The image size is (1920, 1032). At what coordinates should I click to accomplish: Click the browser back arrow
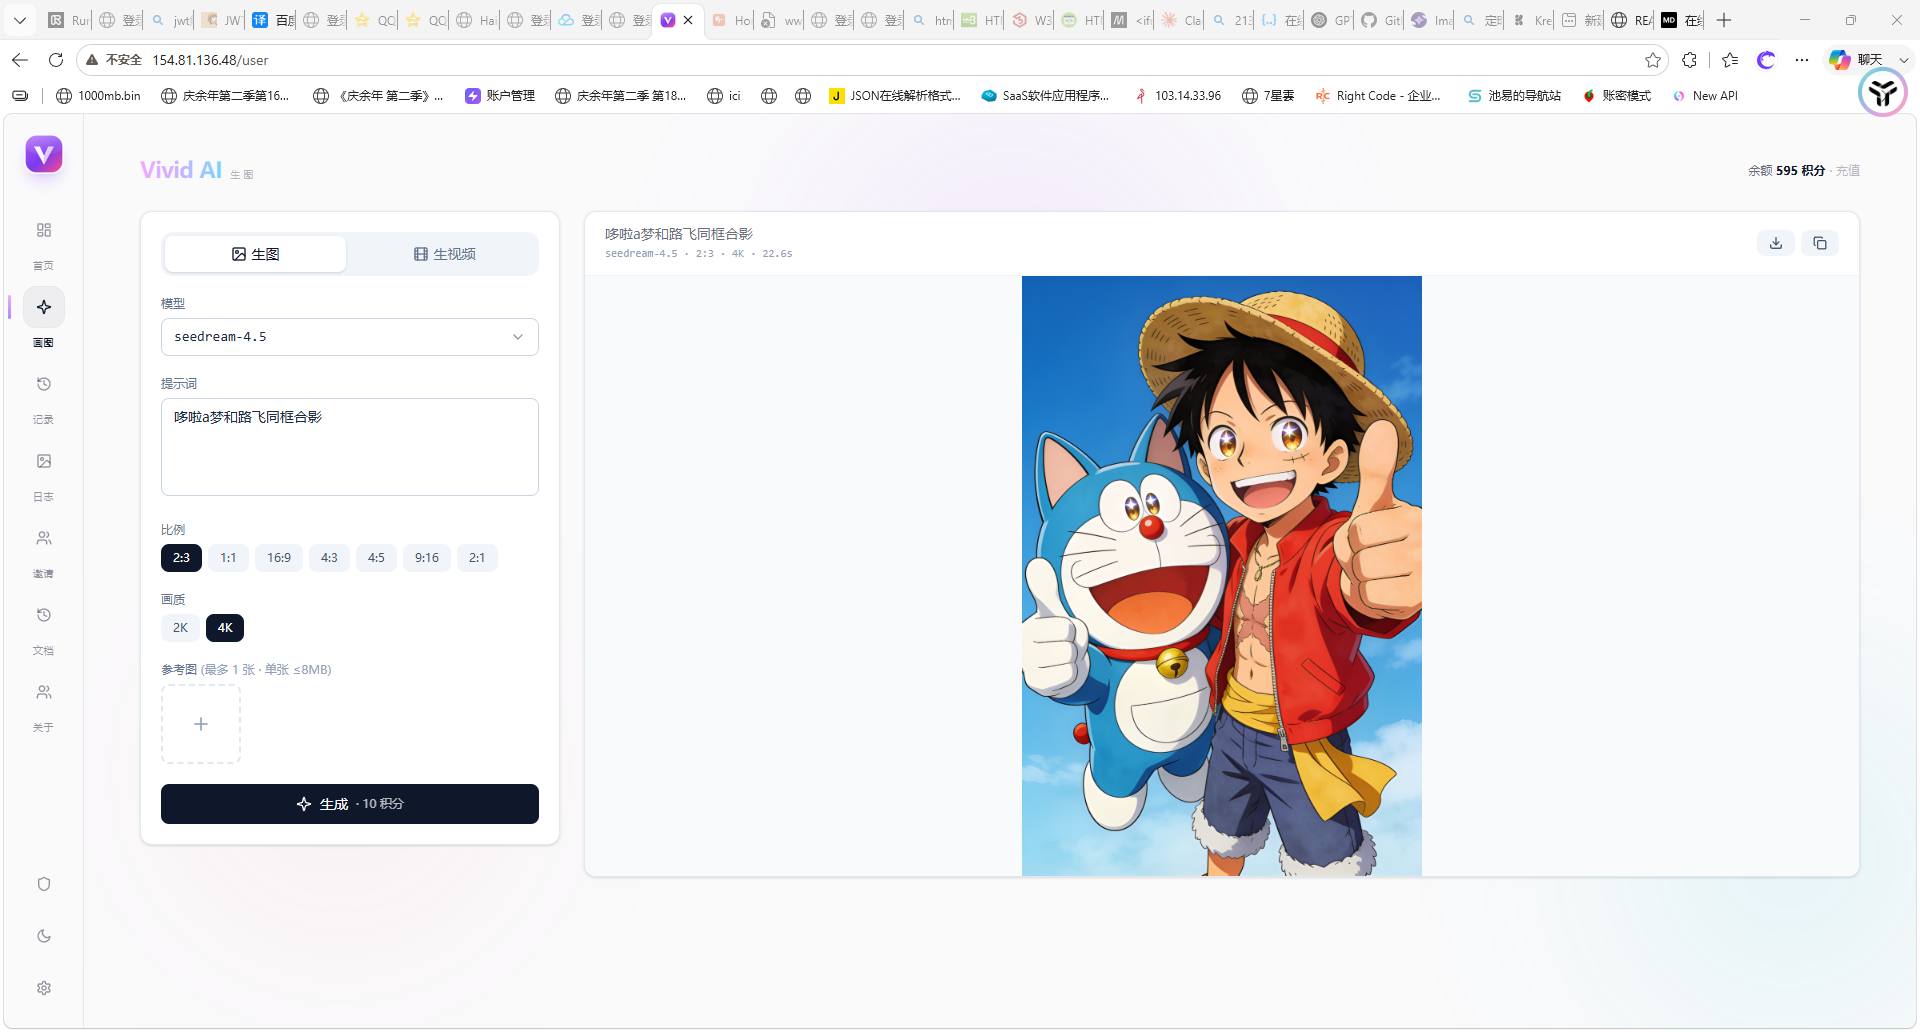click(x=20, y=60)
